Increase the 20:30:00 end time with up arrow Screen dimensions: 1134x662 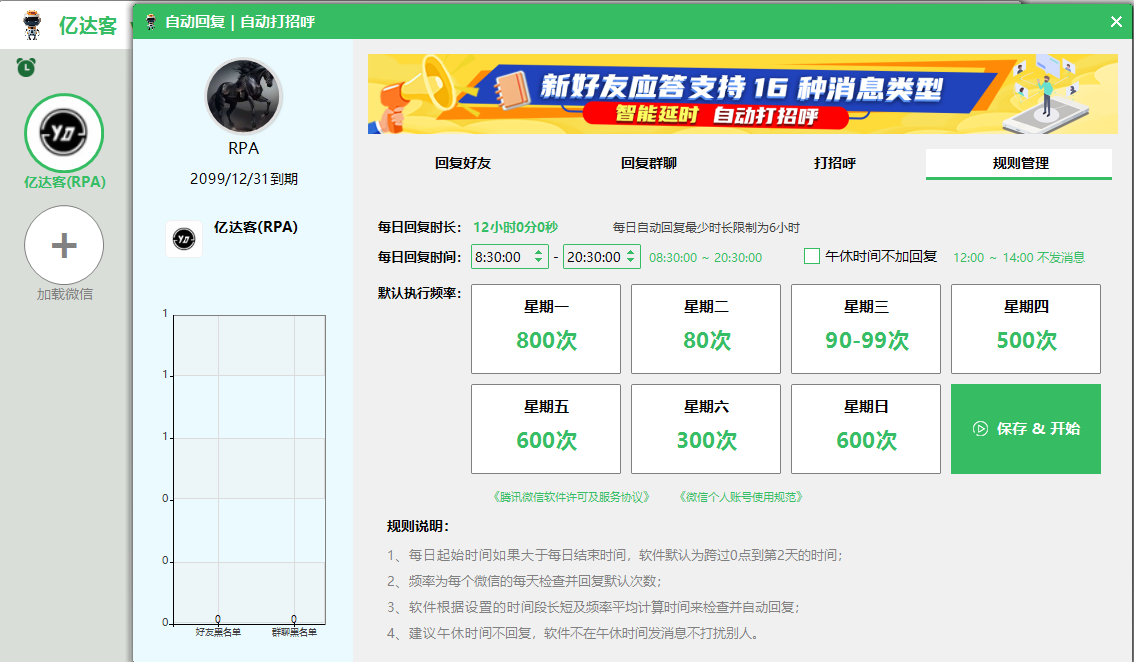coord(631,252)
